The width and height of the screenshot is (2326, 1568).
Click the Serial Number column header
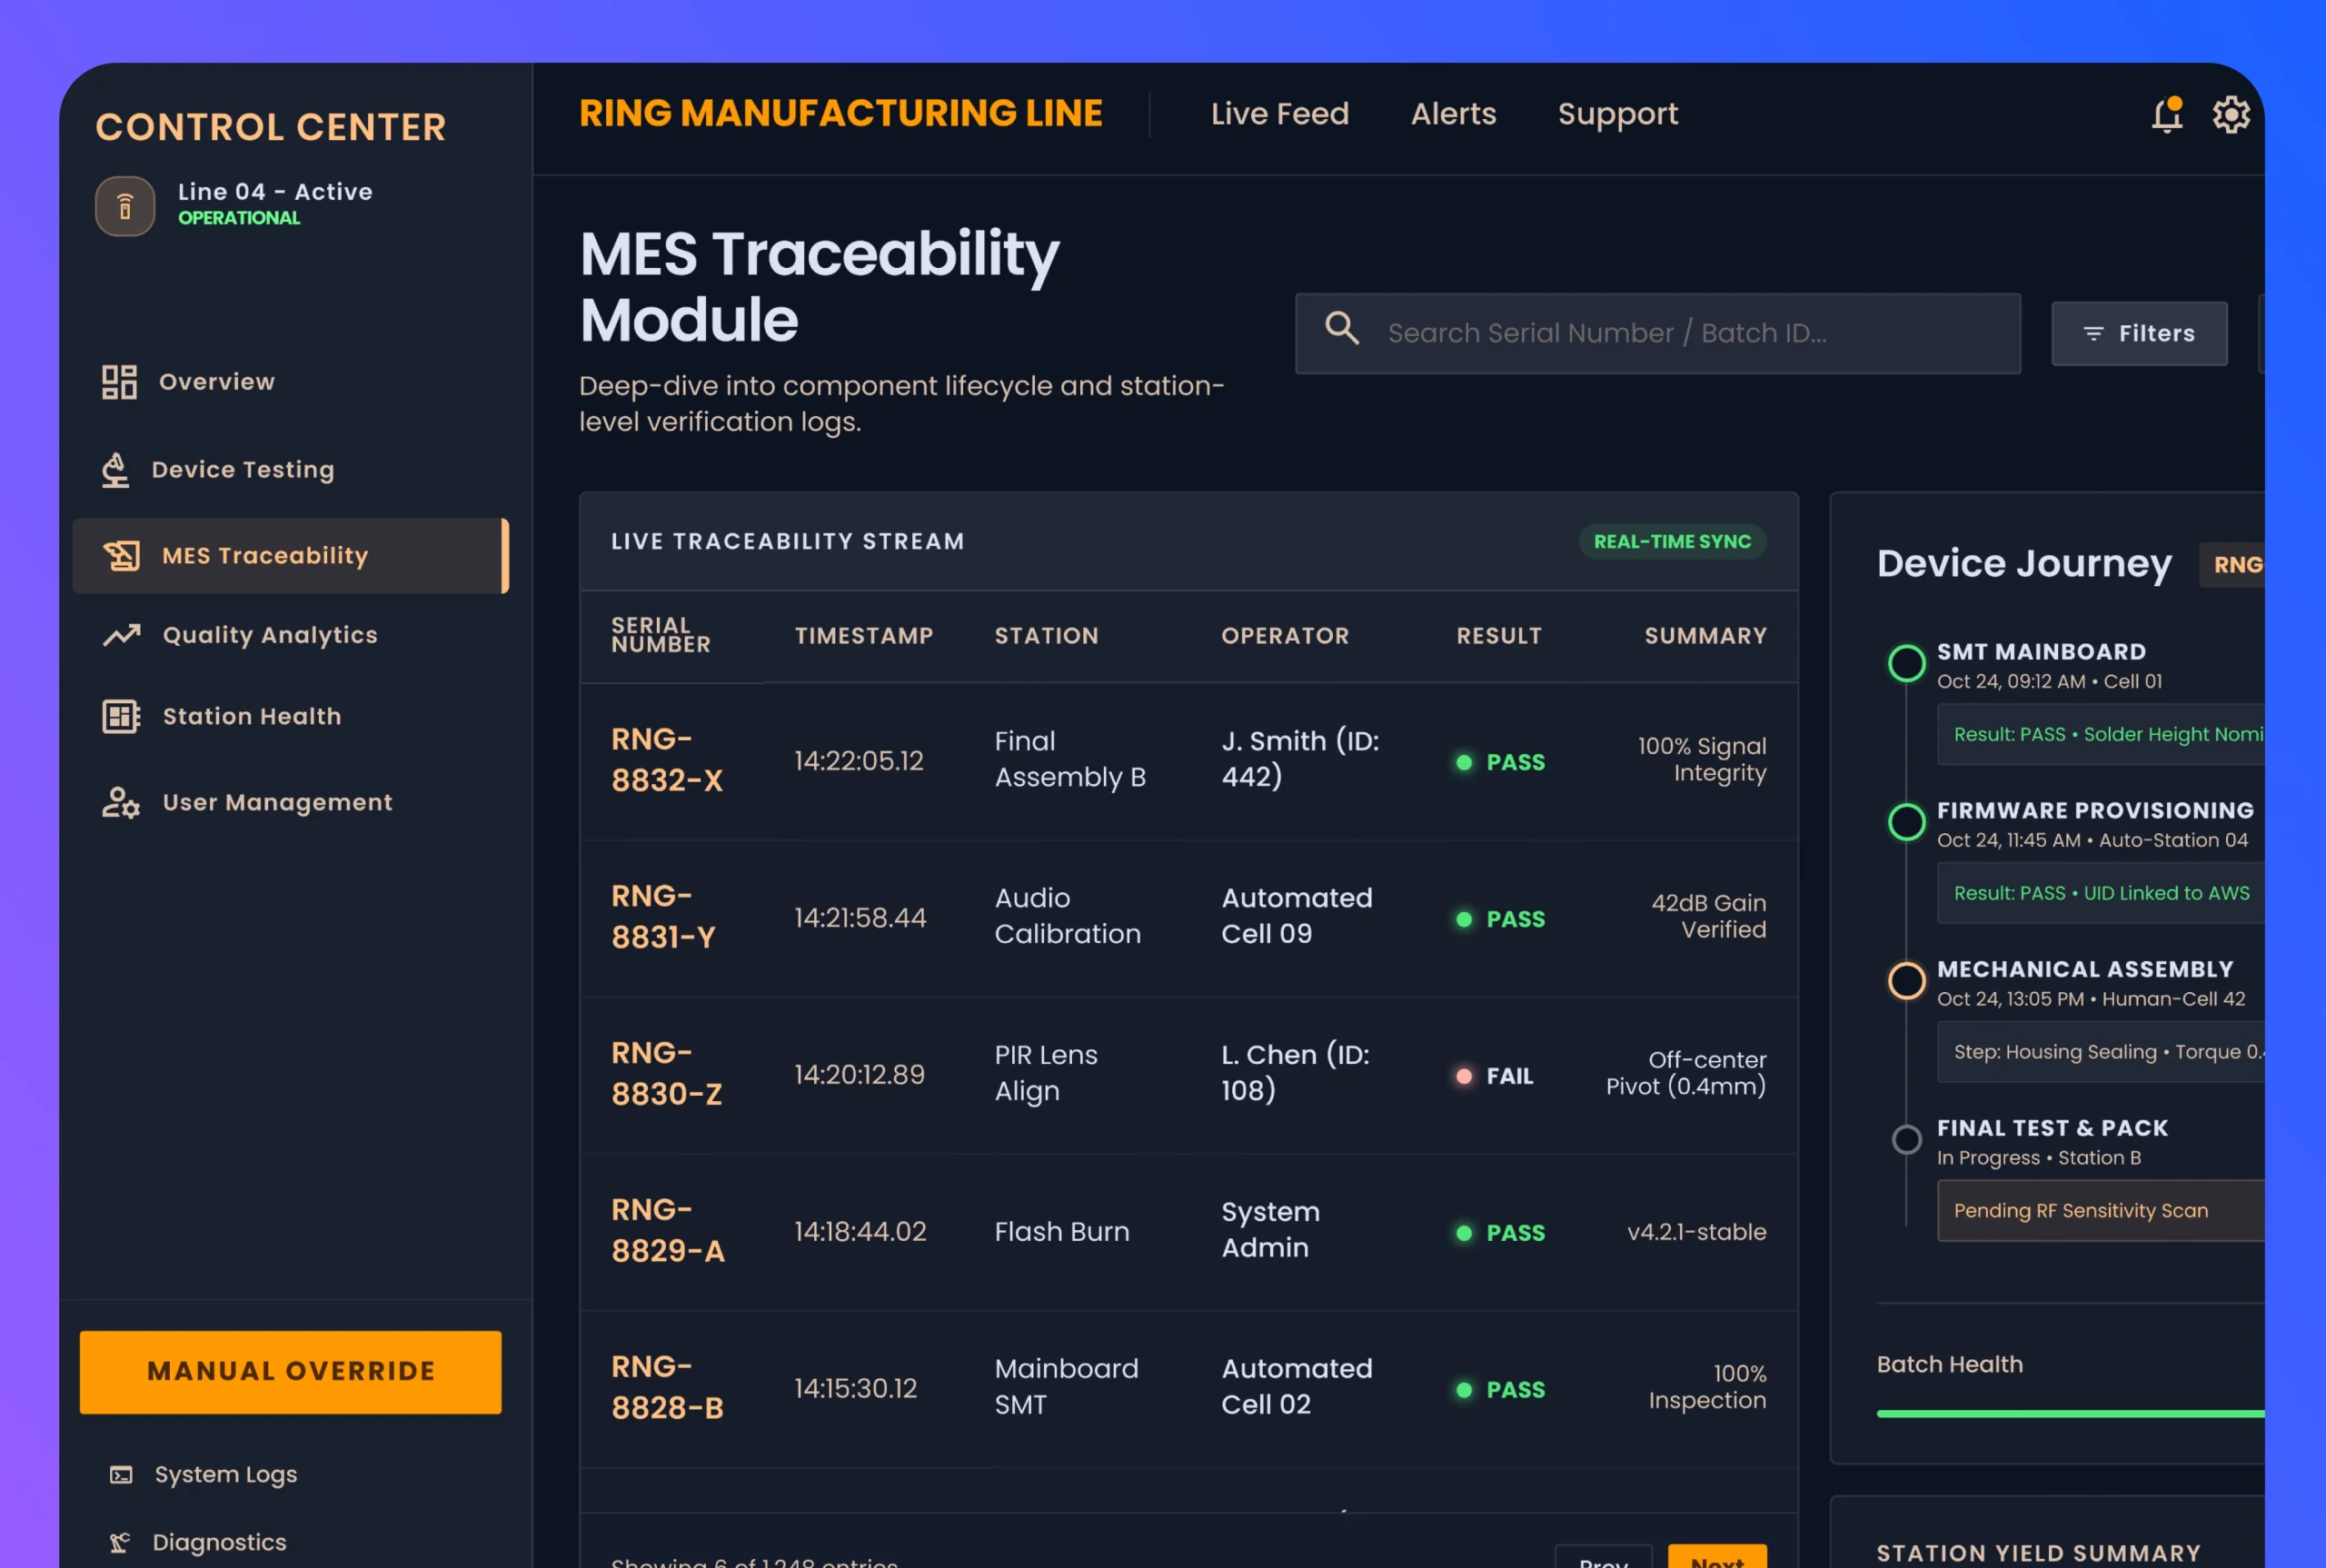tap(661, 635)
